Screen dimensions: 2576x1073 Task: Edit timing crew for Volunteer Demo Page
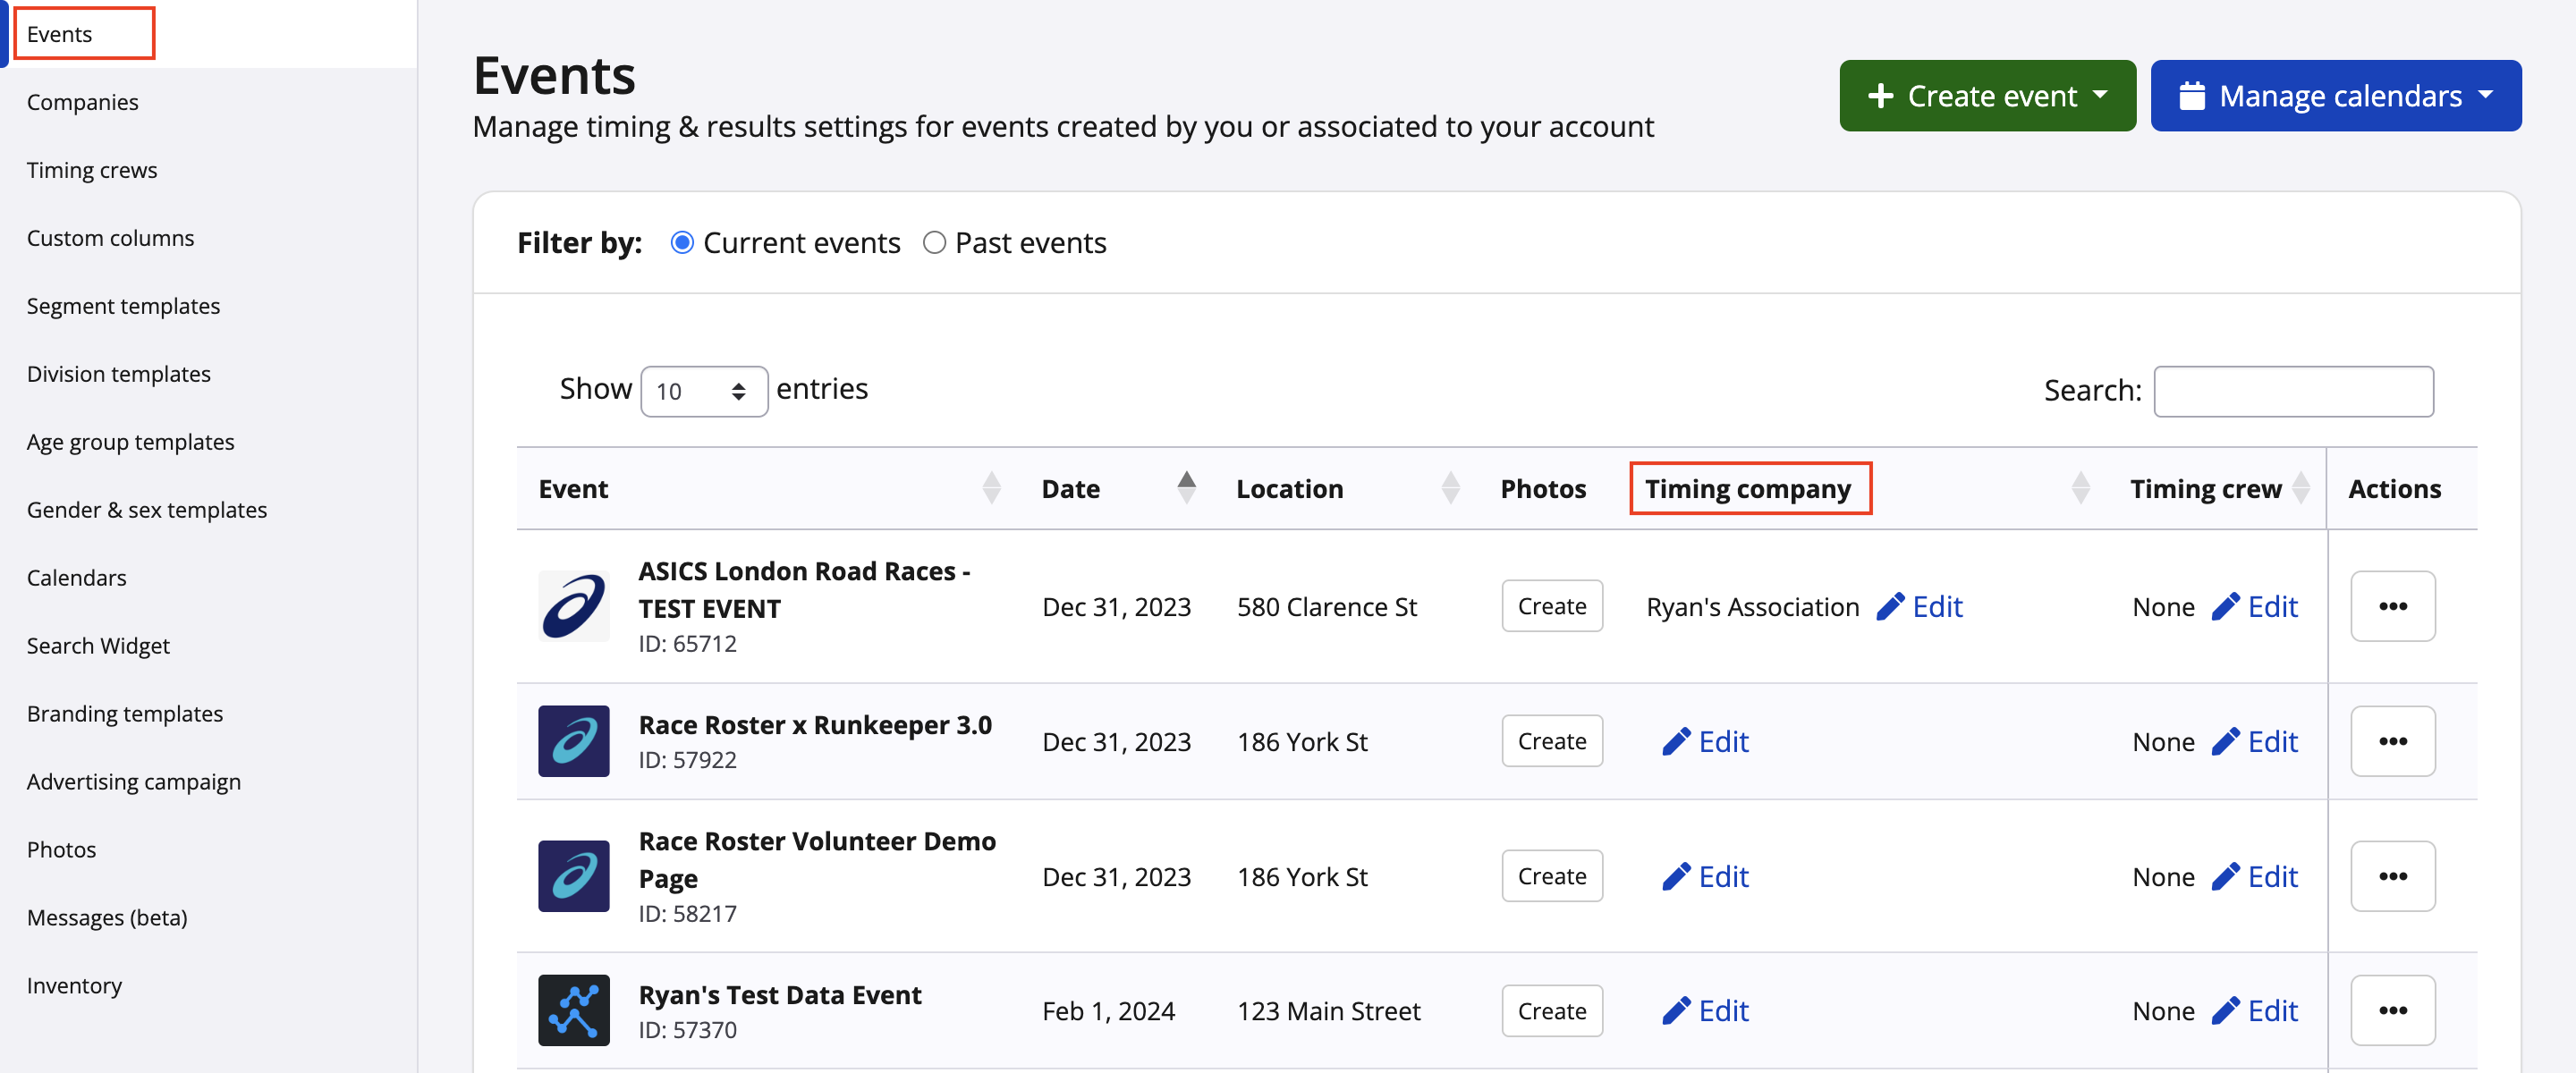pos(2255,876)
